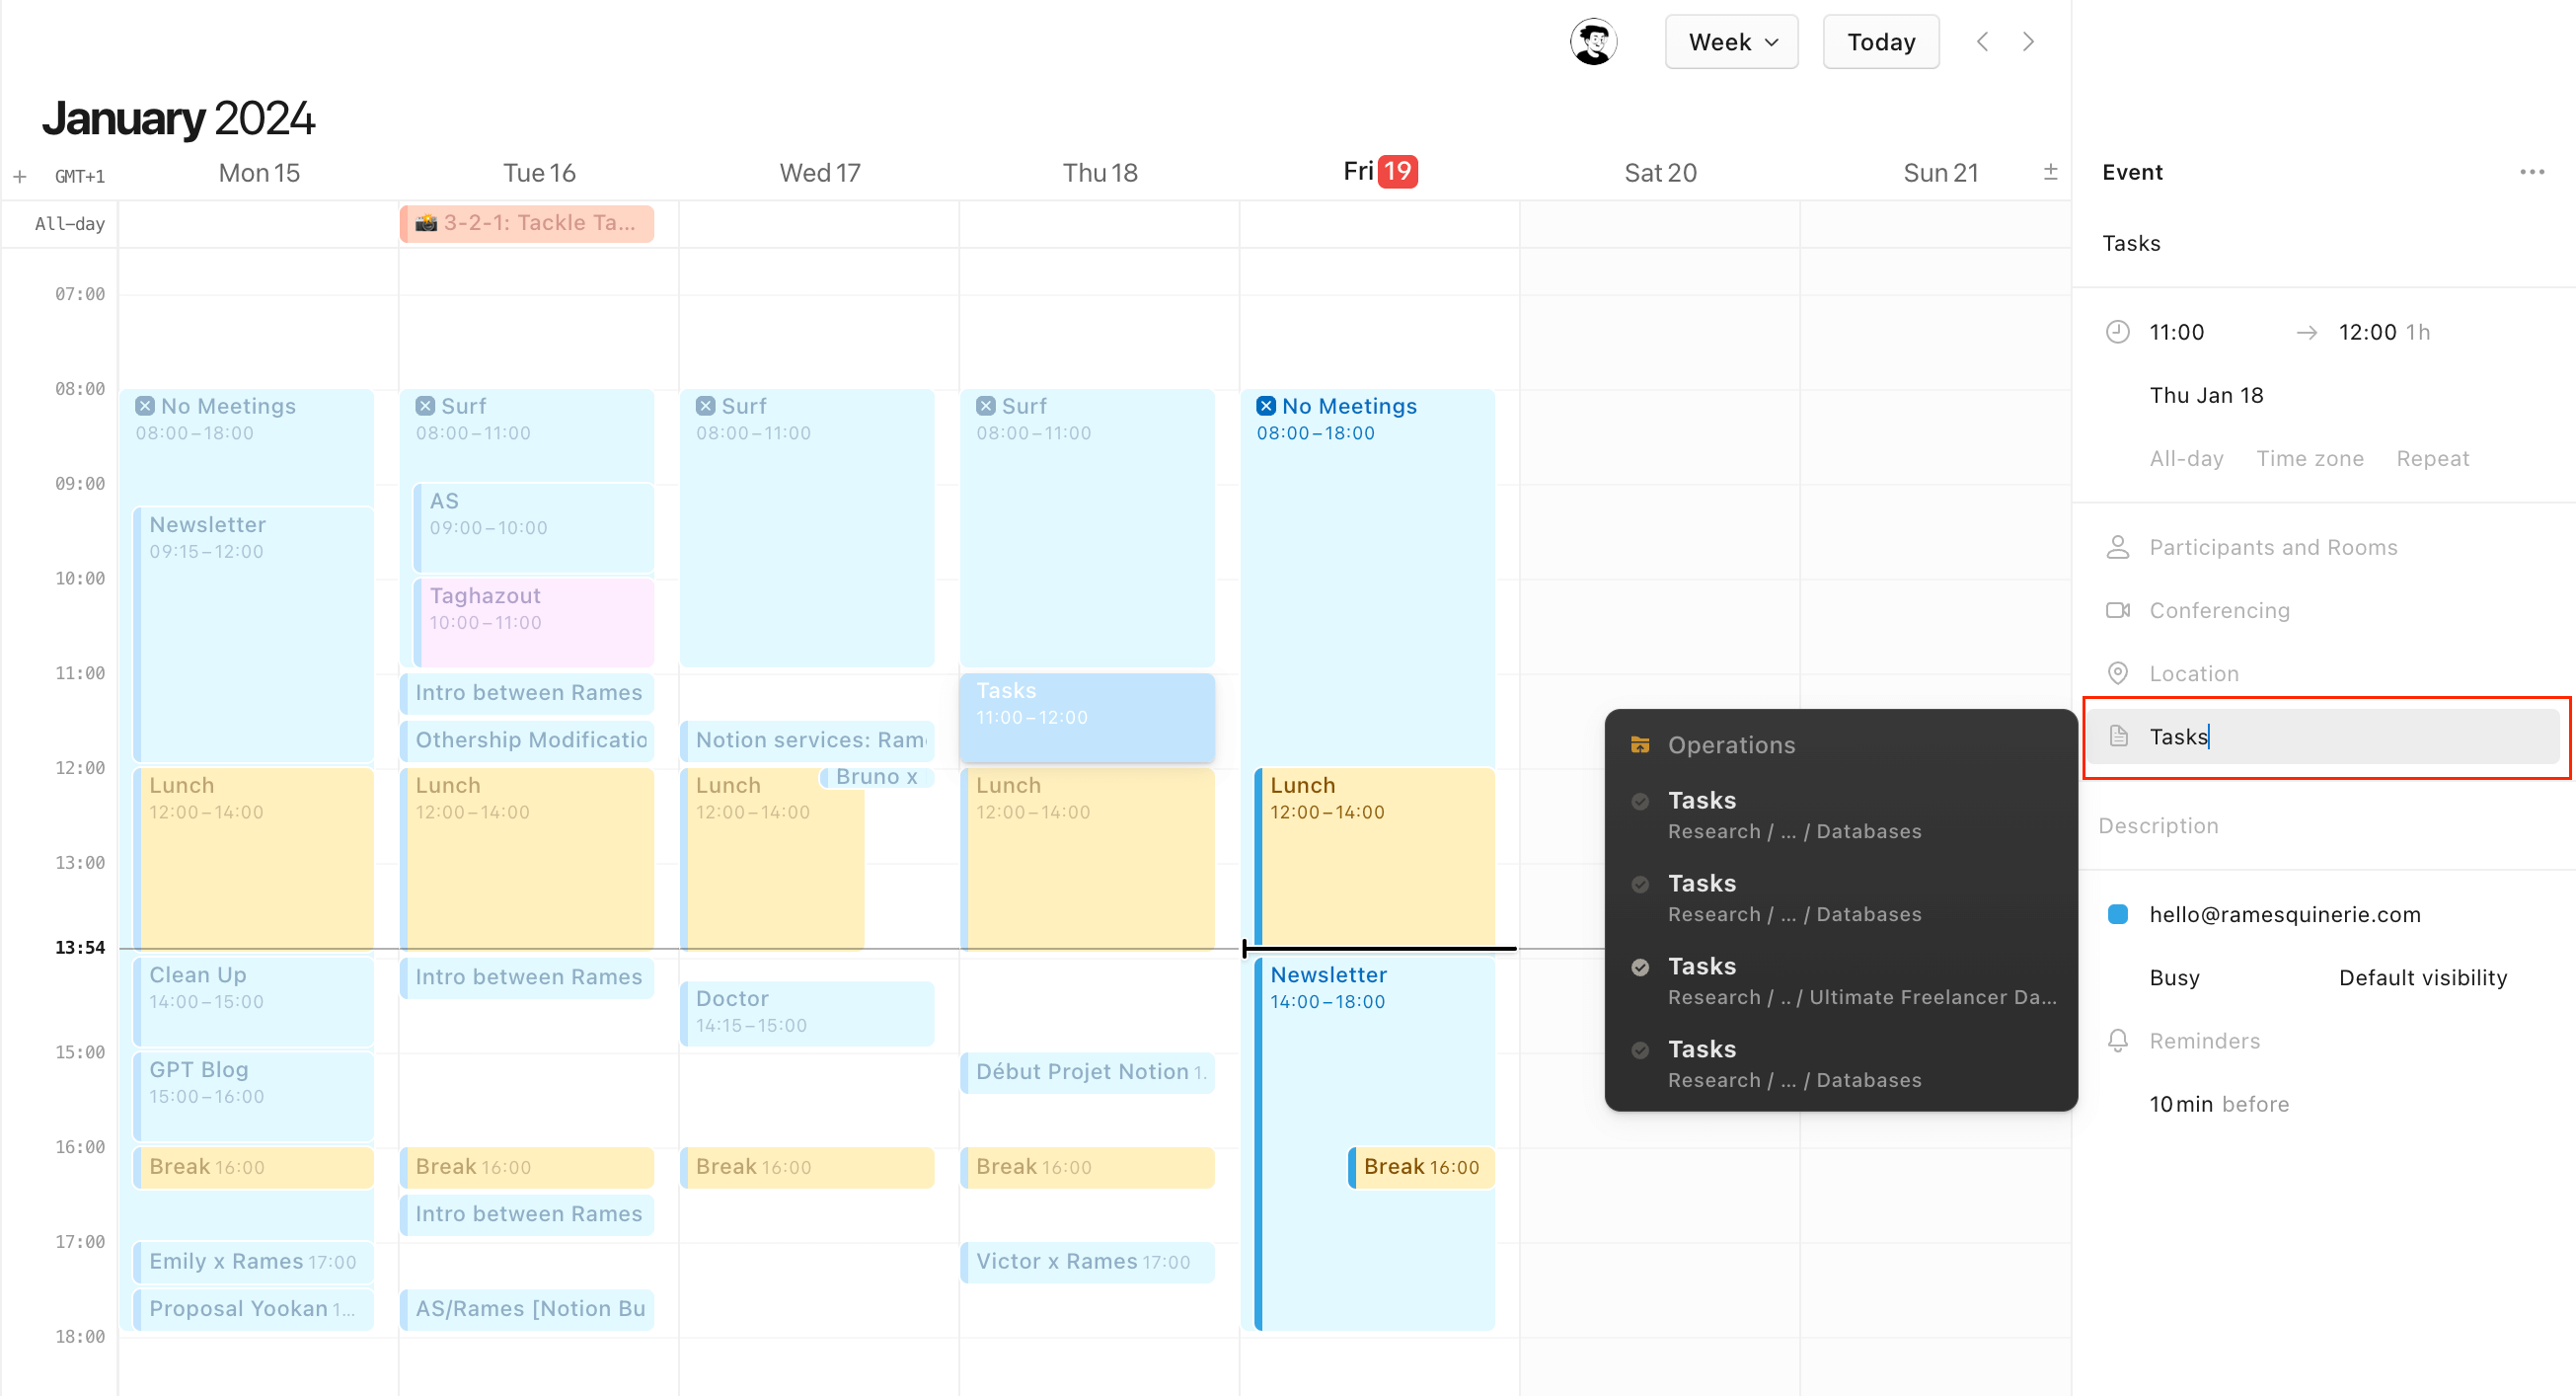Click the back navigation chevron
The width and height of the screenshot is (2576, 1396).
[x=1982, y=41]
